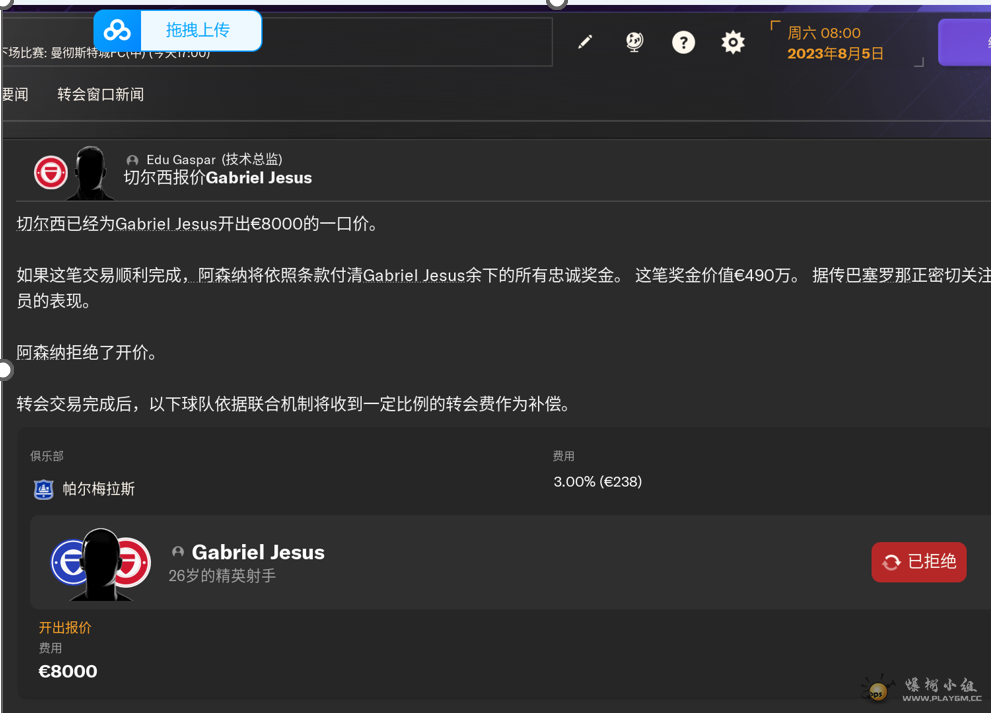
Task: Click the person icon before Edu Gaspar
Action: (132, 161)
